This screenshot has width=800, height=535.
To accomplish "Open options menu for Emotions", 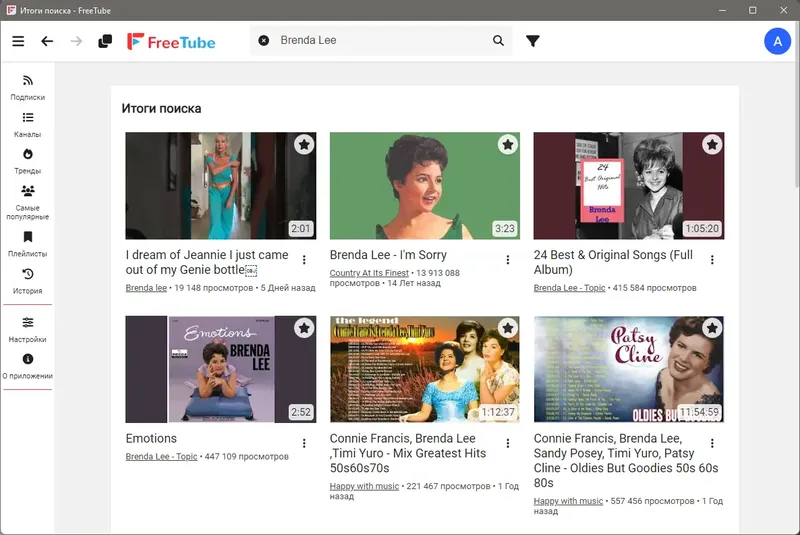I will point(304,443).
